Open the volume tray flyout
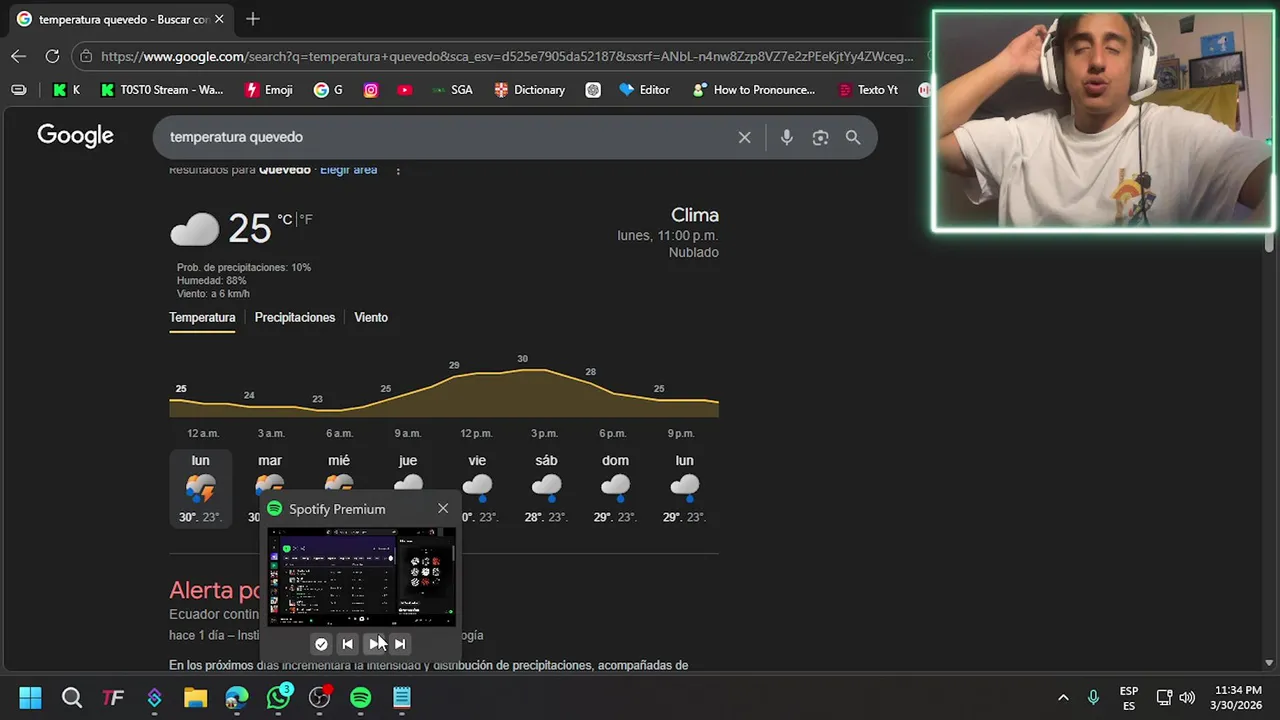1280x720 pixels. pyautogui.click(x=1187, y=697)
